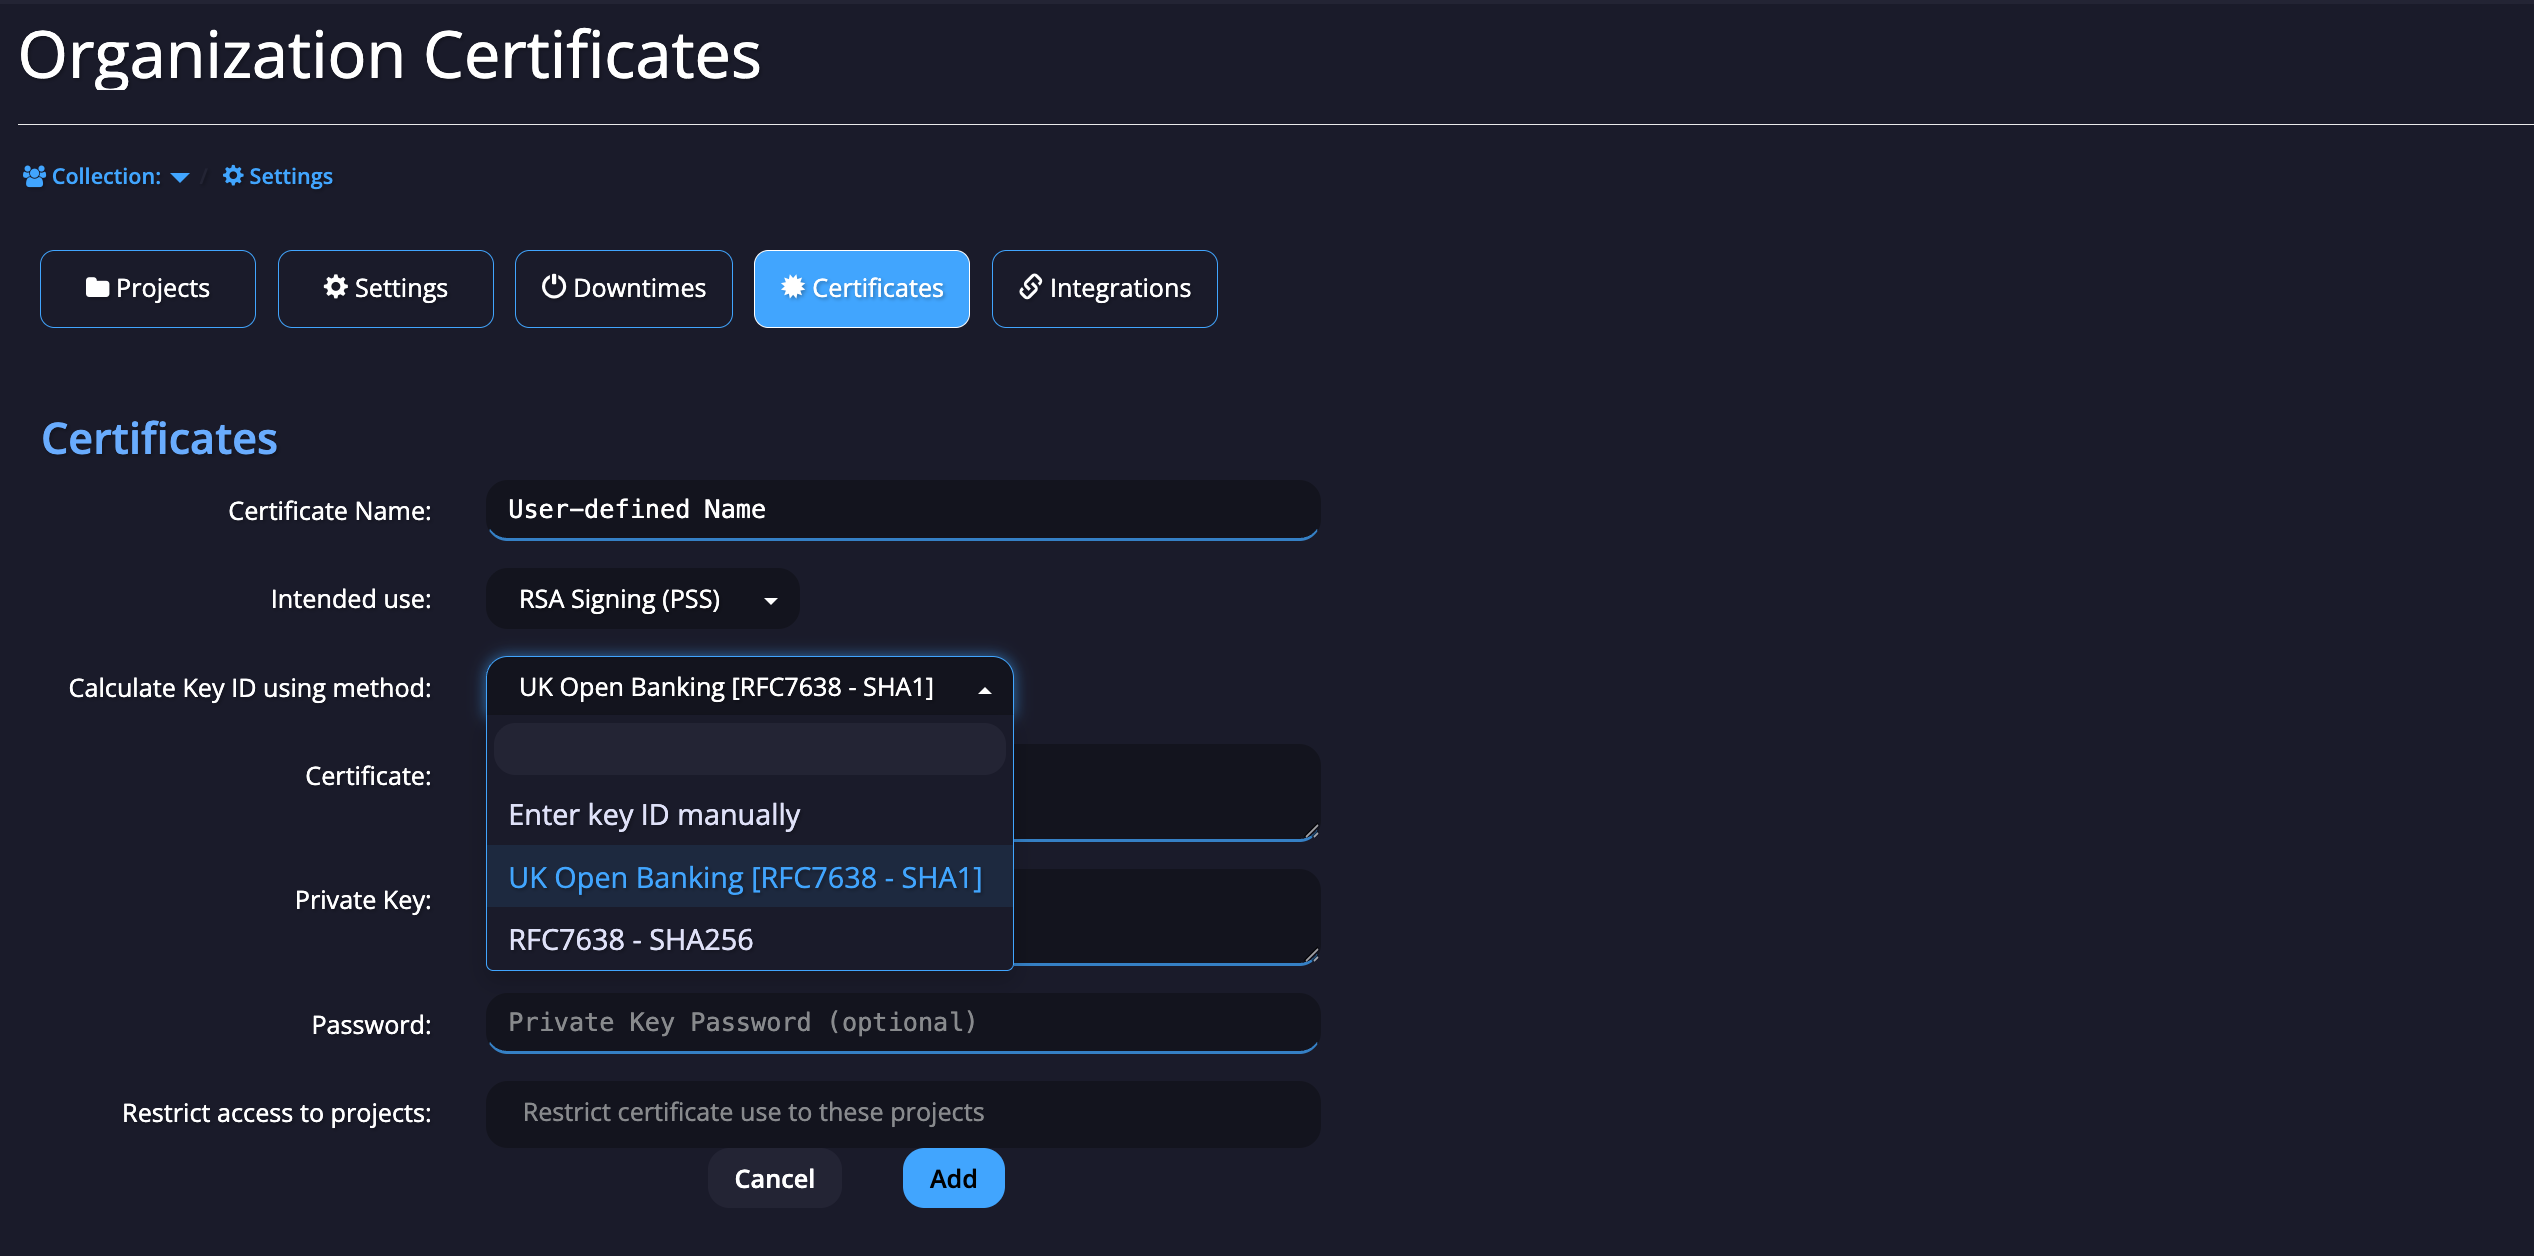Click the Certificate Name input field
The width and height of the screenshot is (2534, 1256).
pyautogui.click(x=902, y=509)
